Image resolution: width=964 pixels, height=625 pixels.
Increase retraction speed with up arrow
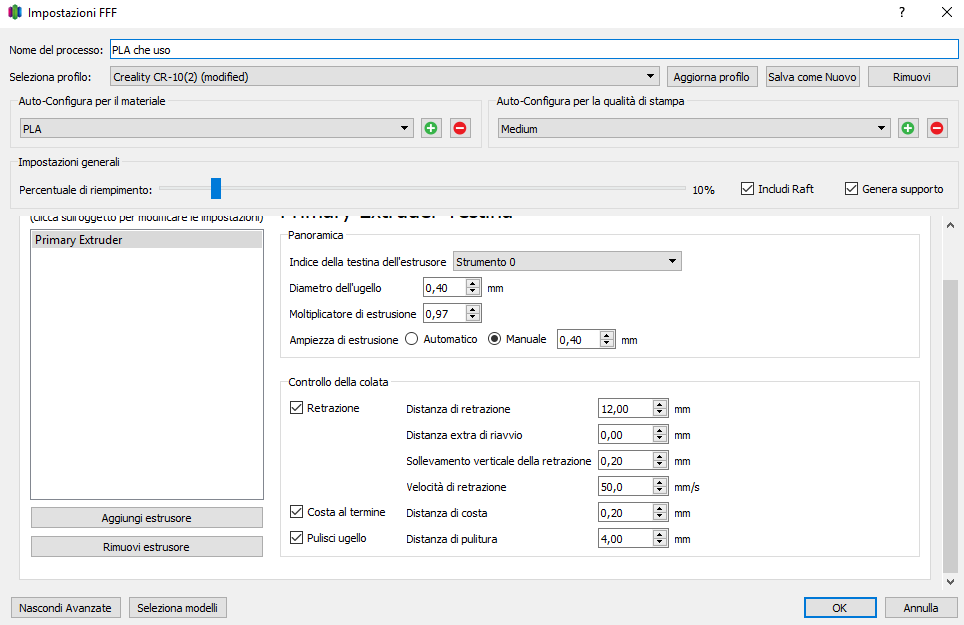coord(659,482)
